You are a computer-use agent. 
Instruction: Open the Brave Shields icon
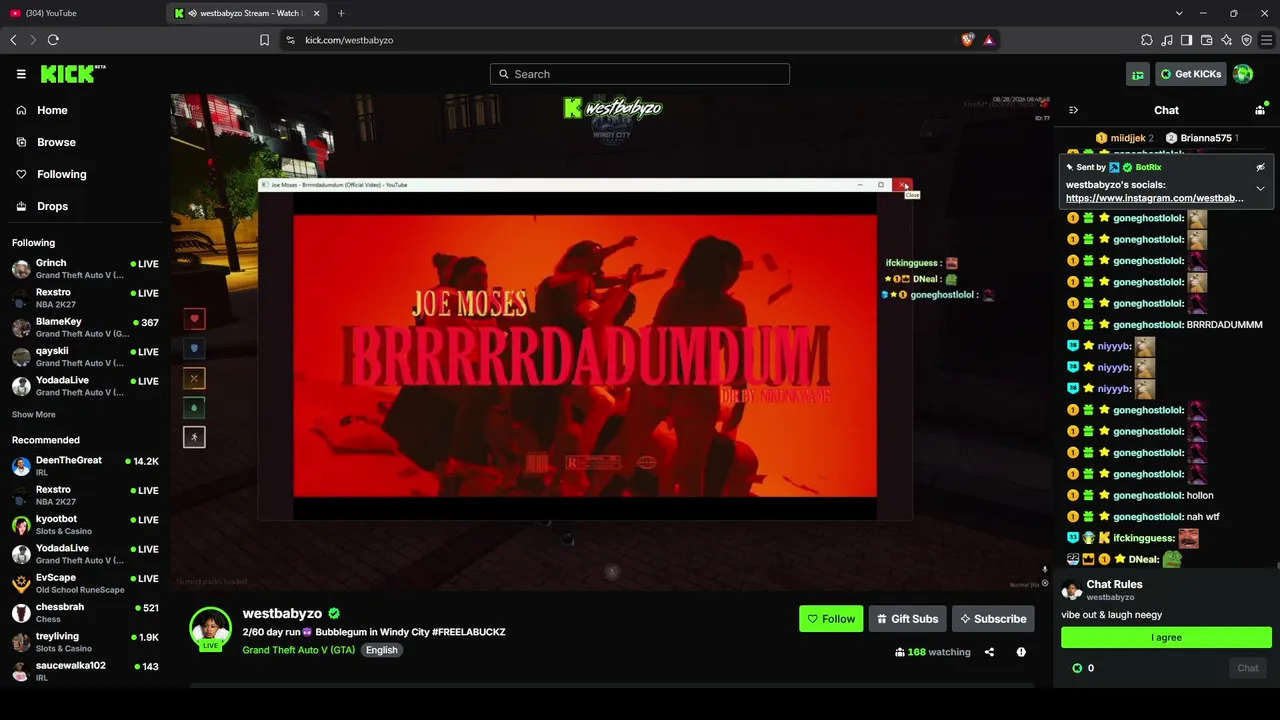[967, 40]
